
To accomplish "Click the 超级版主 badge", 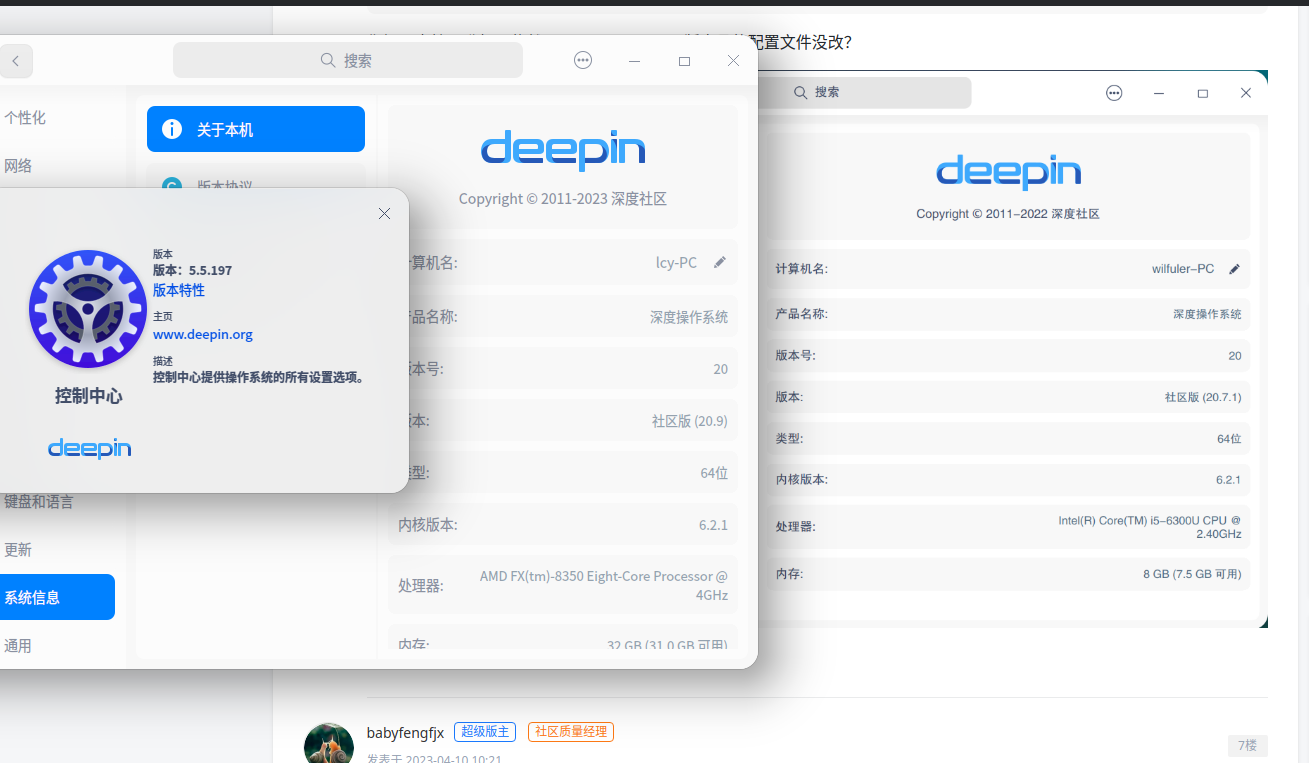I will pos(485,732).
